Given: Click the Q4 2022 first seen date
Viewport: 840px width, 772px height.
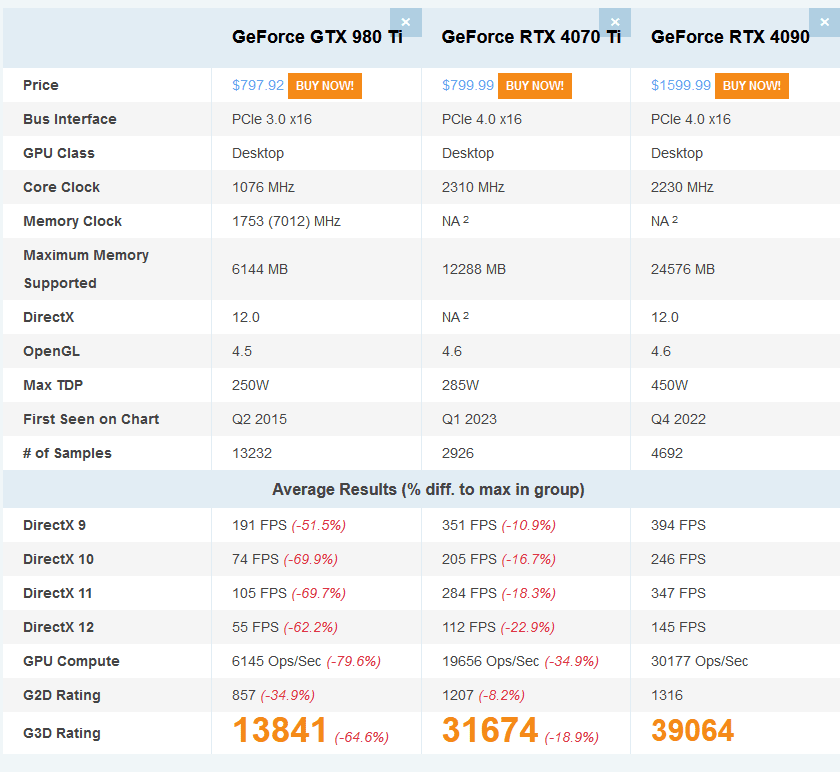Looking at the screenshot, I should pyautogui.click(x=678, y=419).
